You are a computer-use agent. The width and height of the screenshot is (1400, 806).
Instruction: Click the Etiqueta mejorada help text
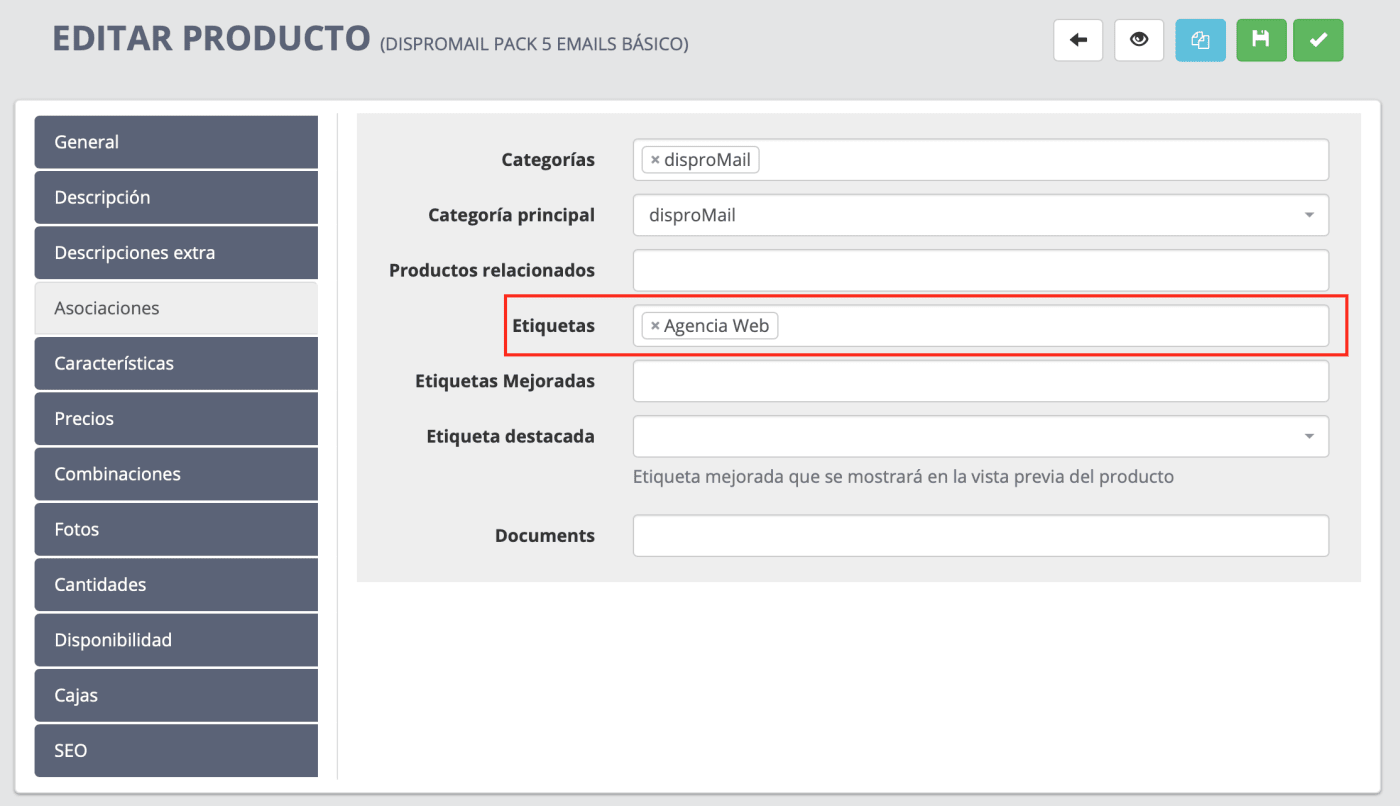903,477
